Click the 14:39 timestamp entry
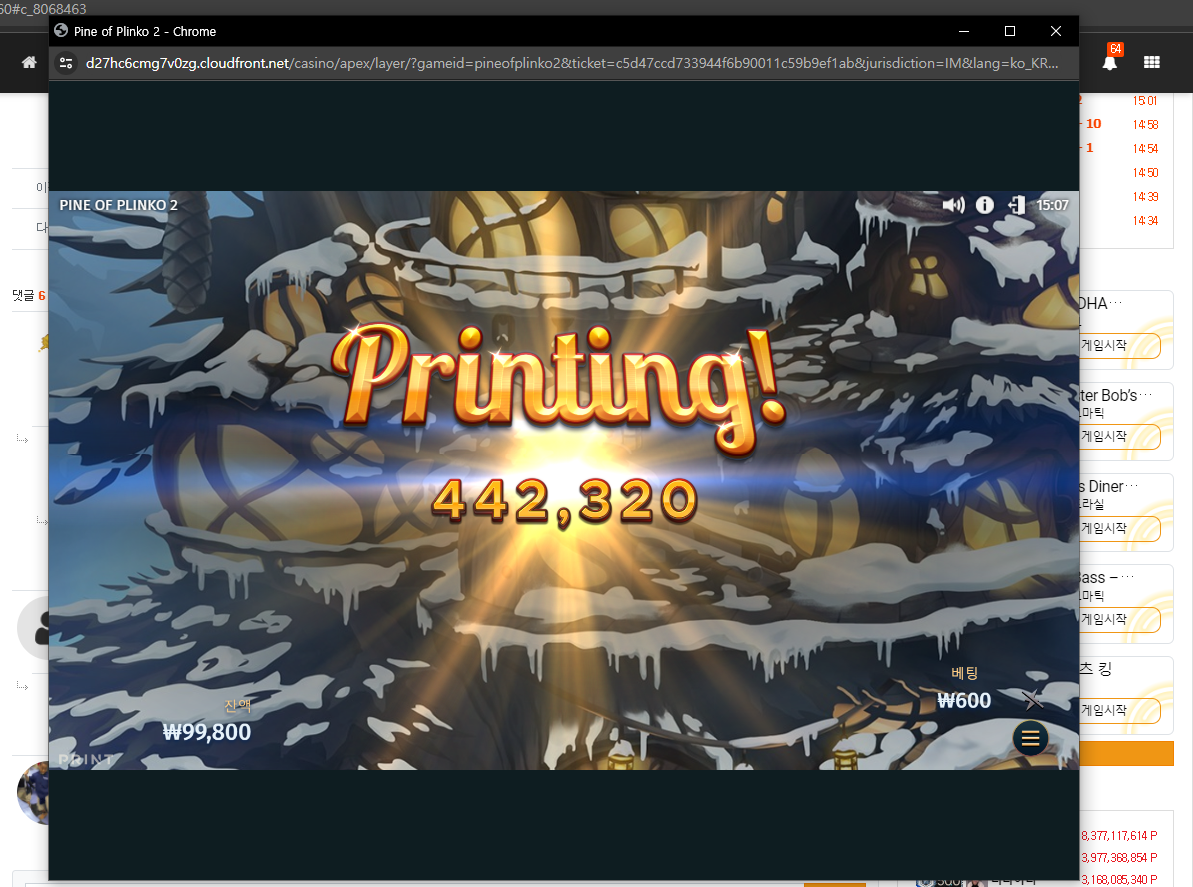Image resolution: width=1193 pixels, height=887 pixels. [x=1145, y=196]
